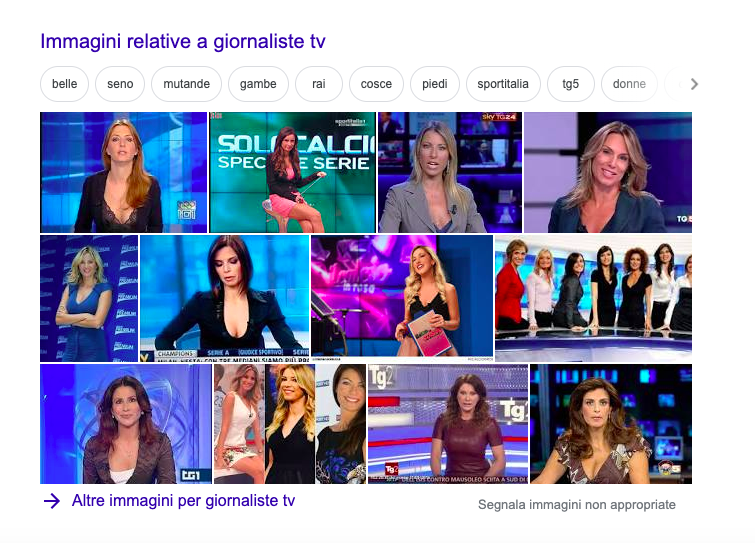Open the Solo Calcio Speciale Serie thumbnail
The width and height of the screenshot is (755, 543).
(292, 172)
